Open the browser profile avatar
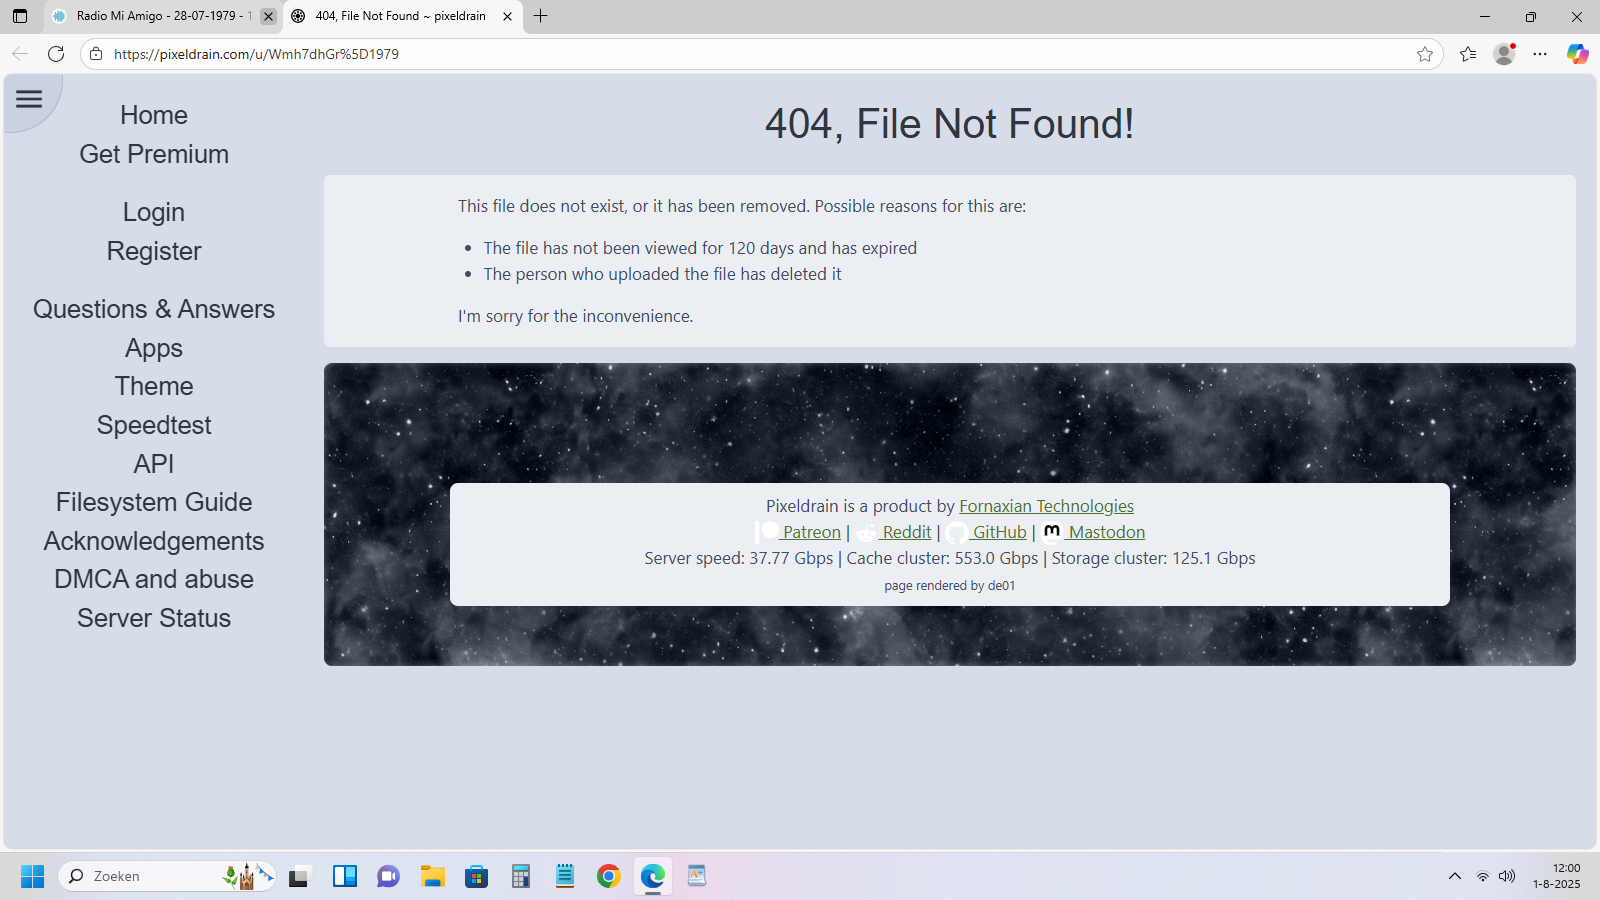 [x=1504, y=54]
